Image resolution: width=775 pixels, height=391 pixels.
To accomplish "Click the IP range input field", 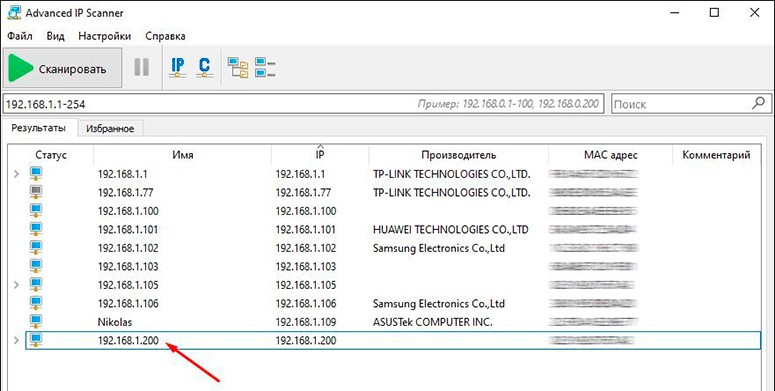I will point(303,104).
